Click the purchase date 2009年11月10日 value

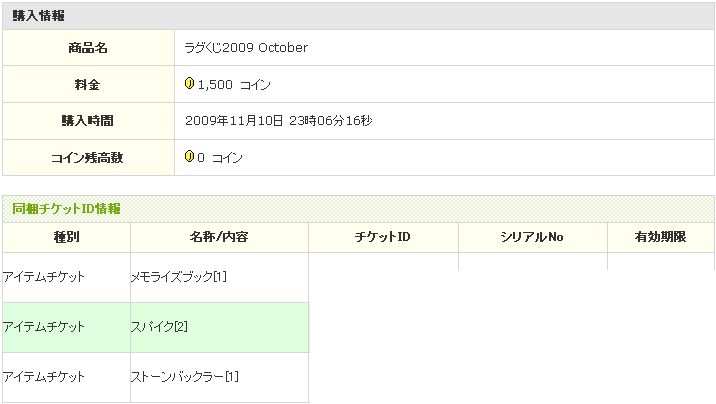(235, 121)
